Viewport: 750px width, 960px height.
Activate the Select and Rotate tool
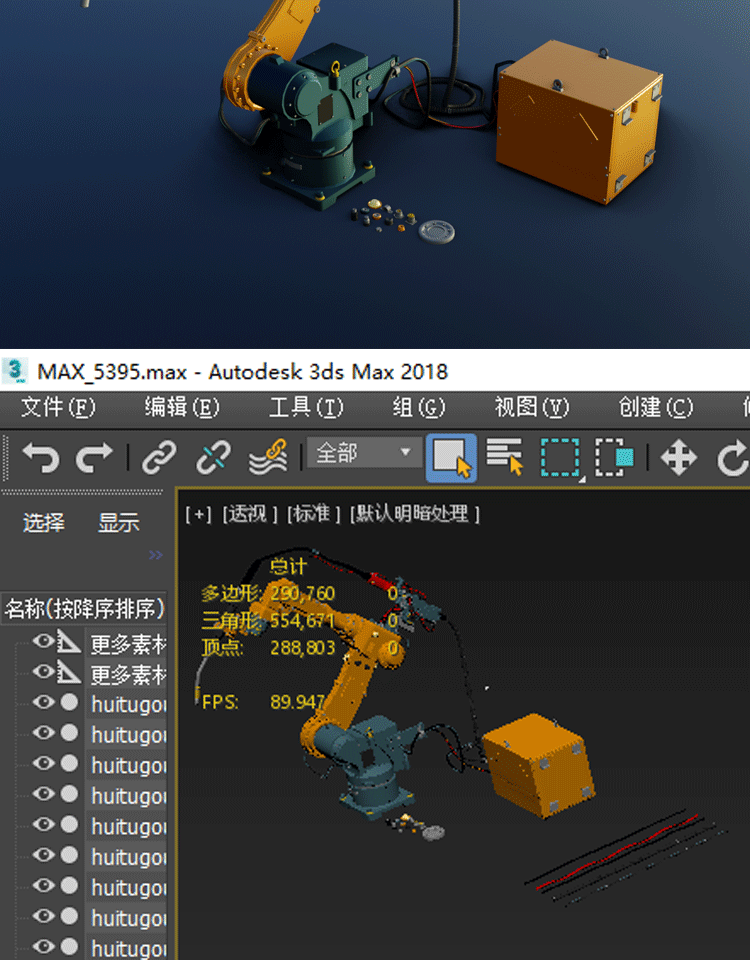(x=733, y=458)
